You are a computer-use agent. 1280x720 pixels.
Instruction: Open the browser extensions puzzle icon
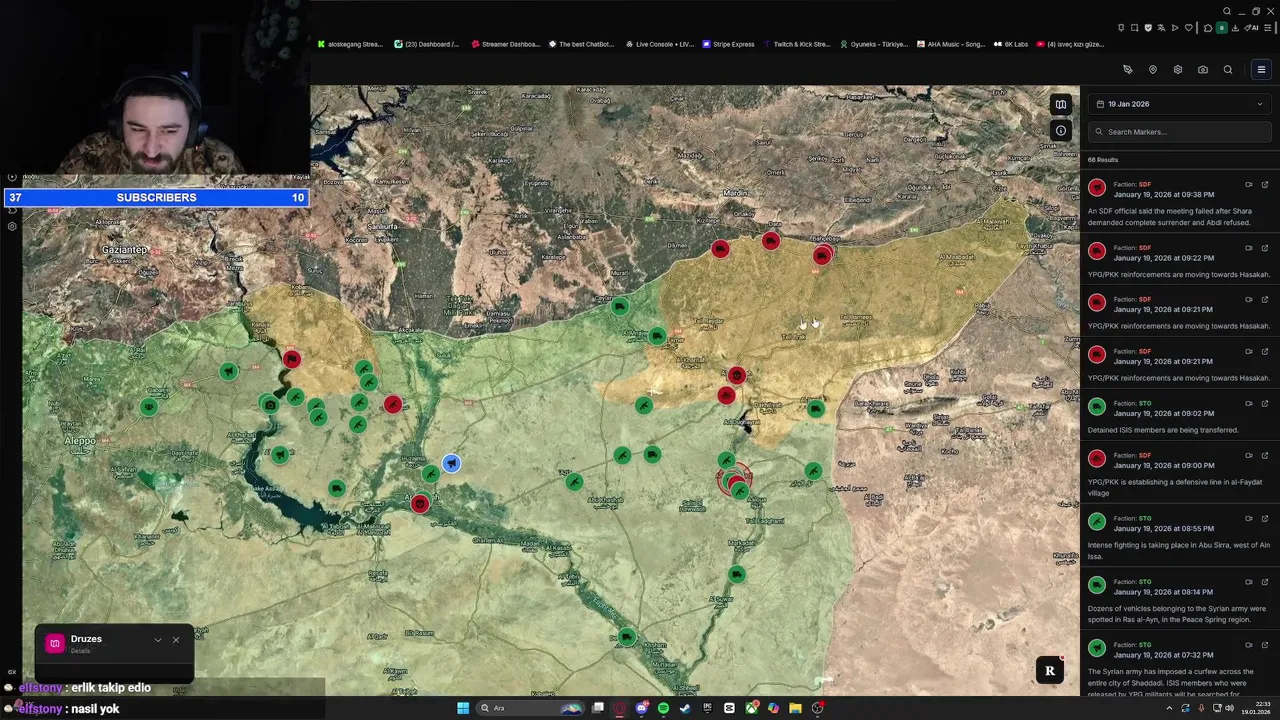[x=1208, y=28]
